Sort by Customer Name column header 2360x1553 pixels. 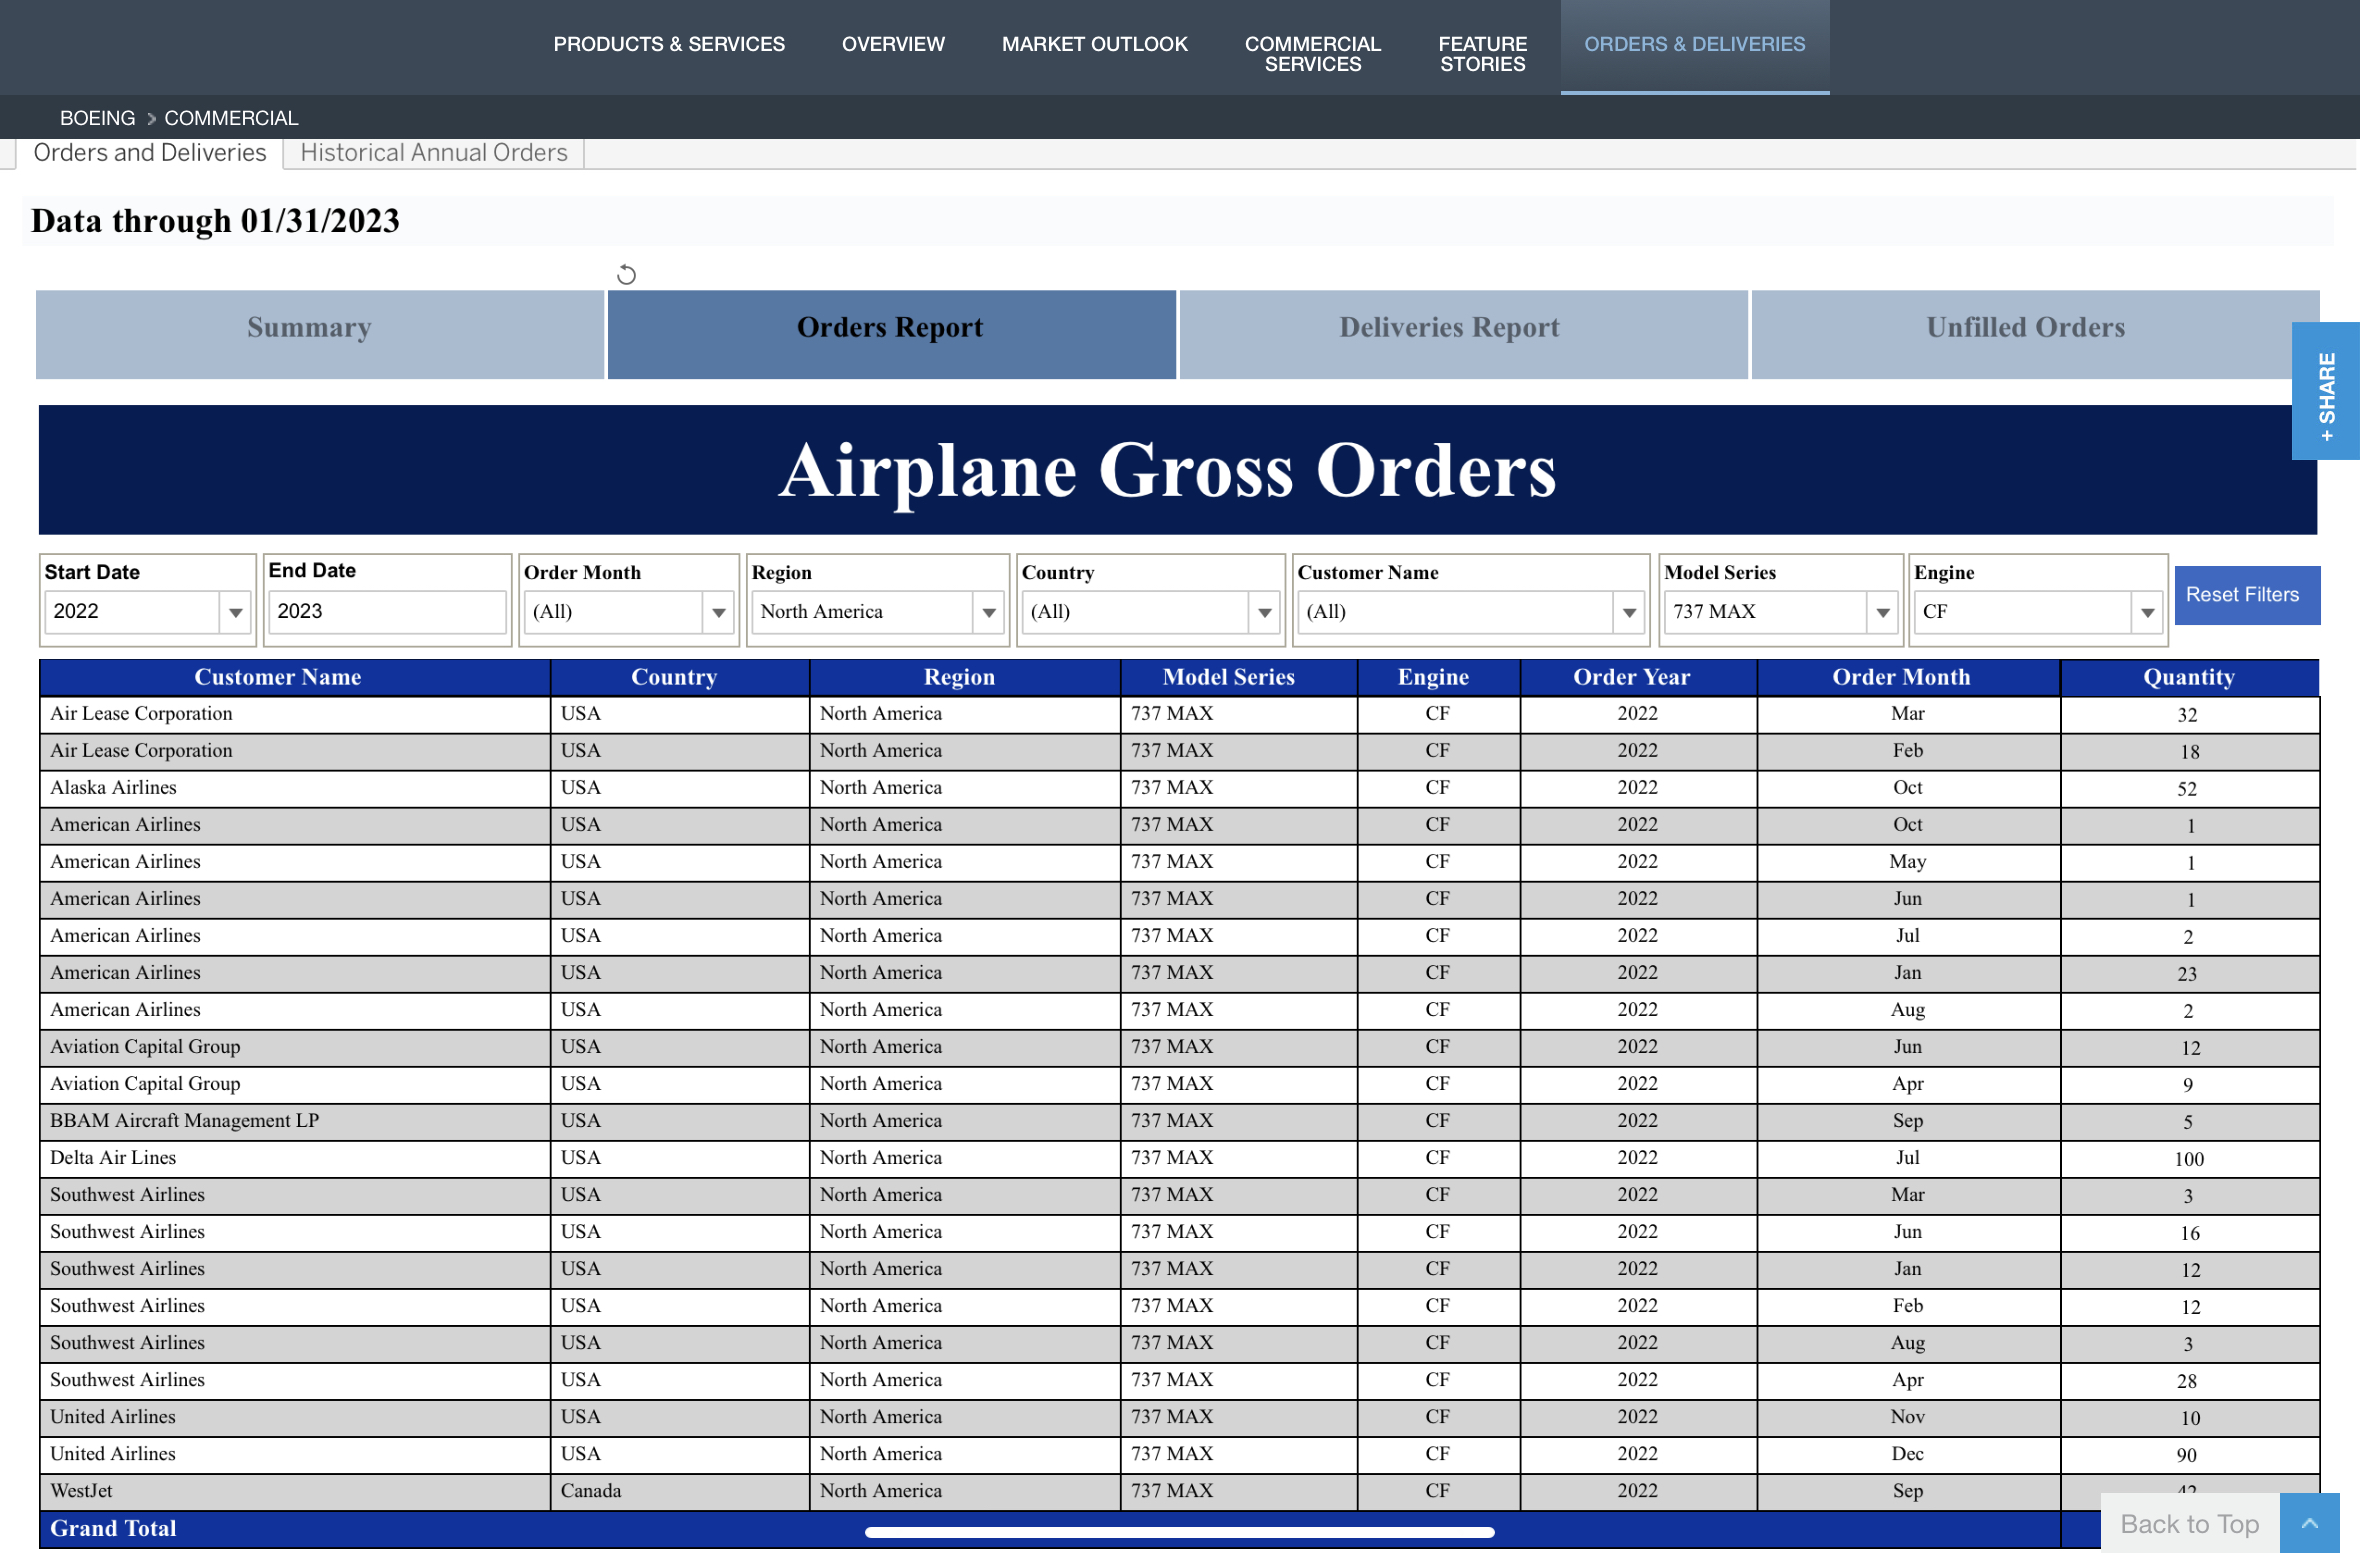295,677
